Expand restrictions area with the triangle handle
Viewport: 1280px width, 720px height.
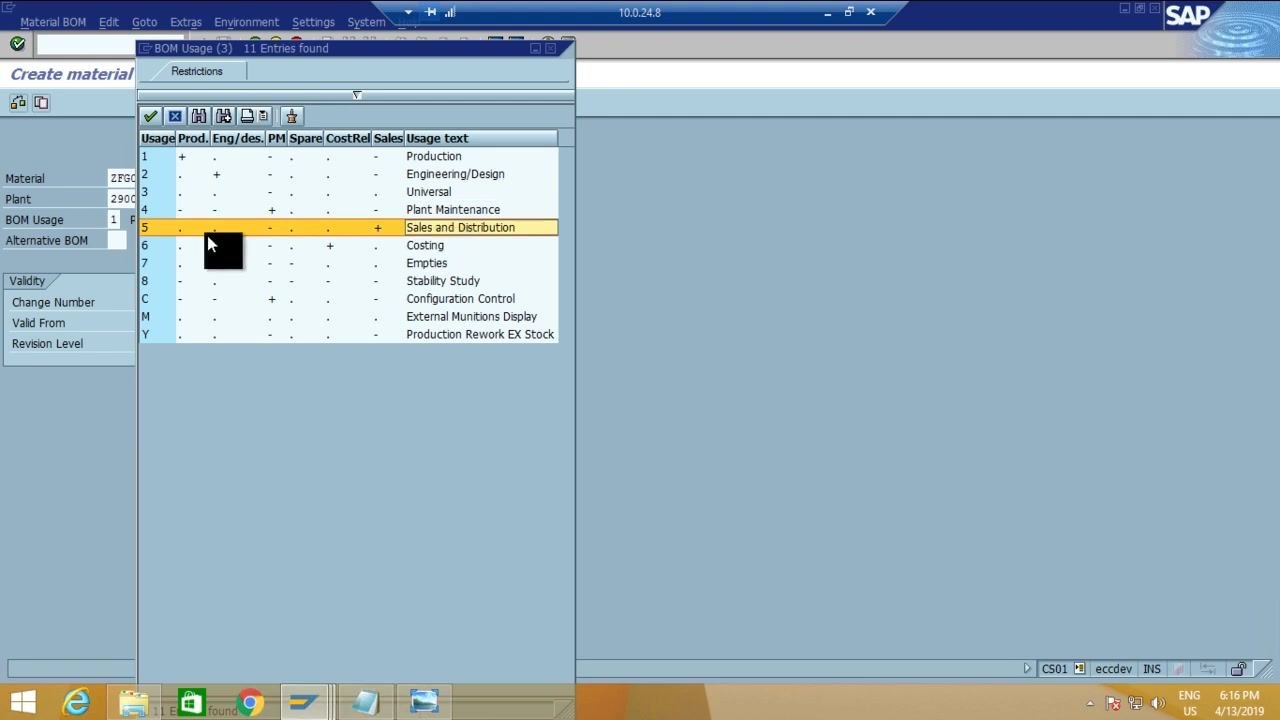356,95
